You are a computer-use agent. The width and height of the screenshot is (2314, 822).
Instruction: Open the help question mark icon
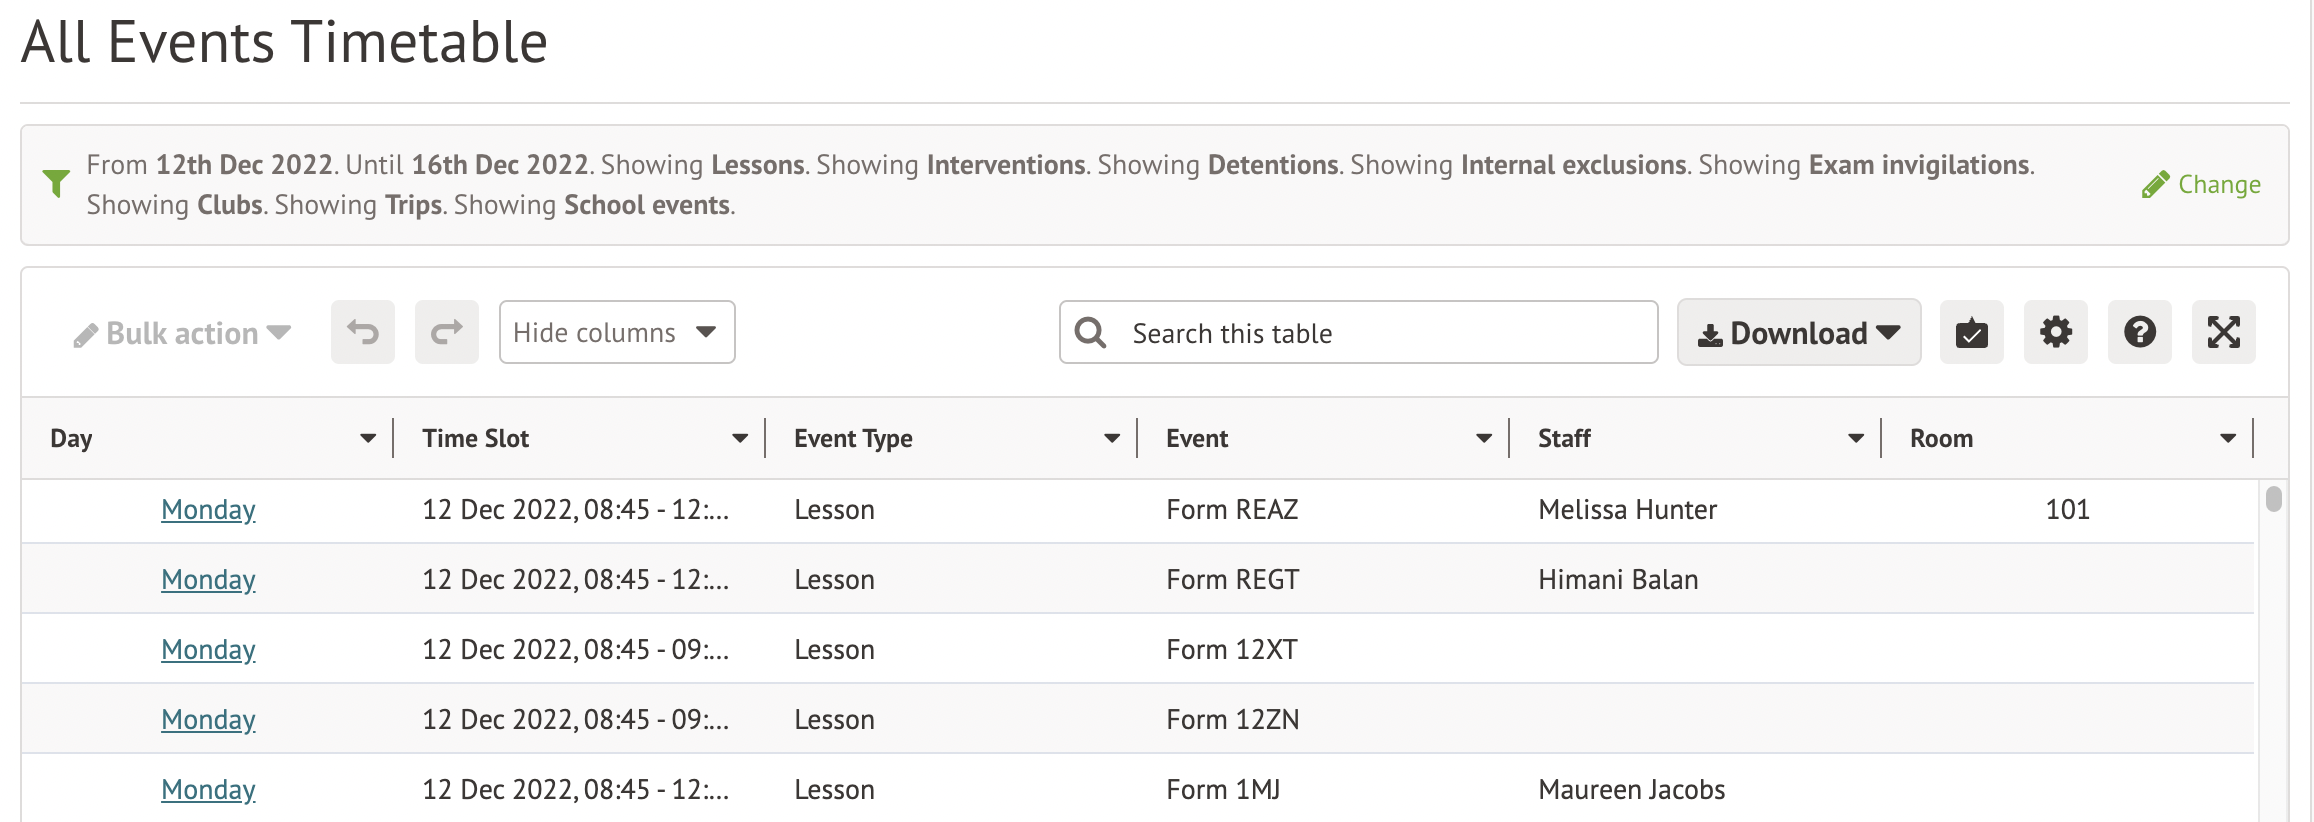coord(2139,332)
